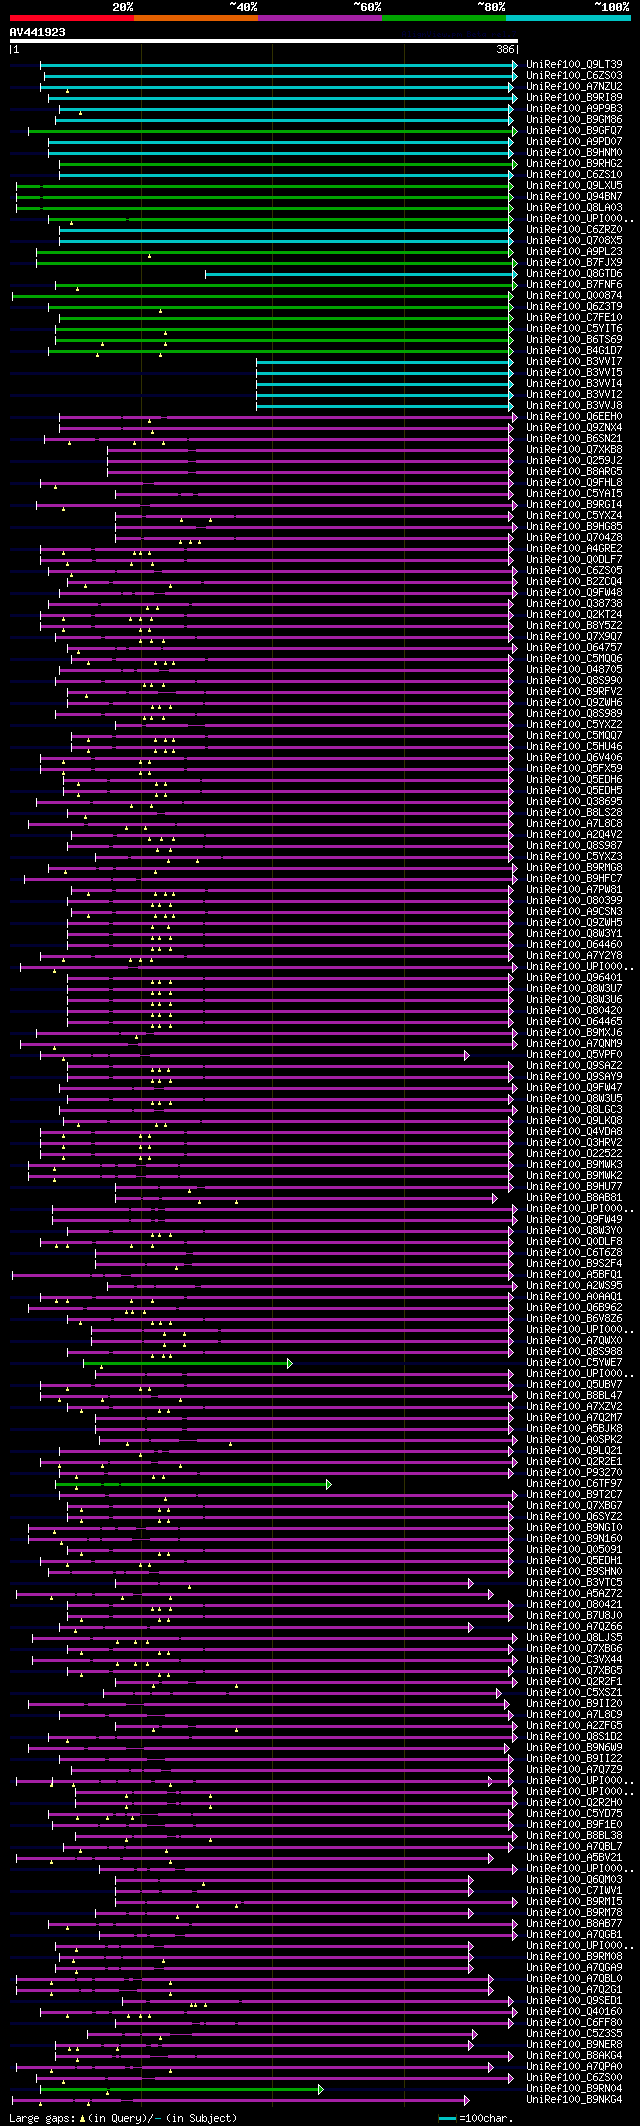Click the cyan alignment bar for UniRef100_Q9LT39

[x=279, y=65]
